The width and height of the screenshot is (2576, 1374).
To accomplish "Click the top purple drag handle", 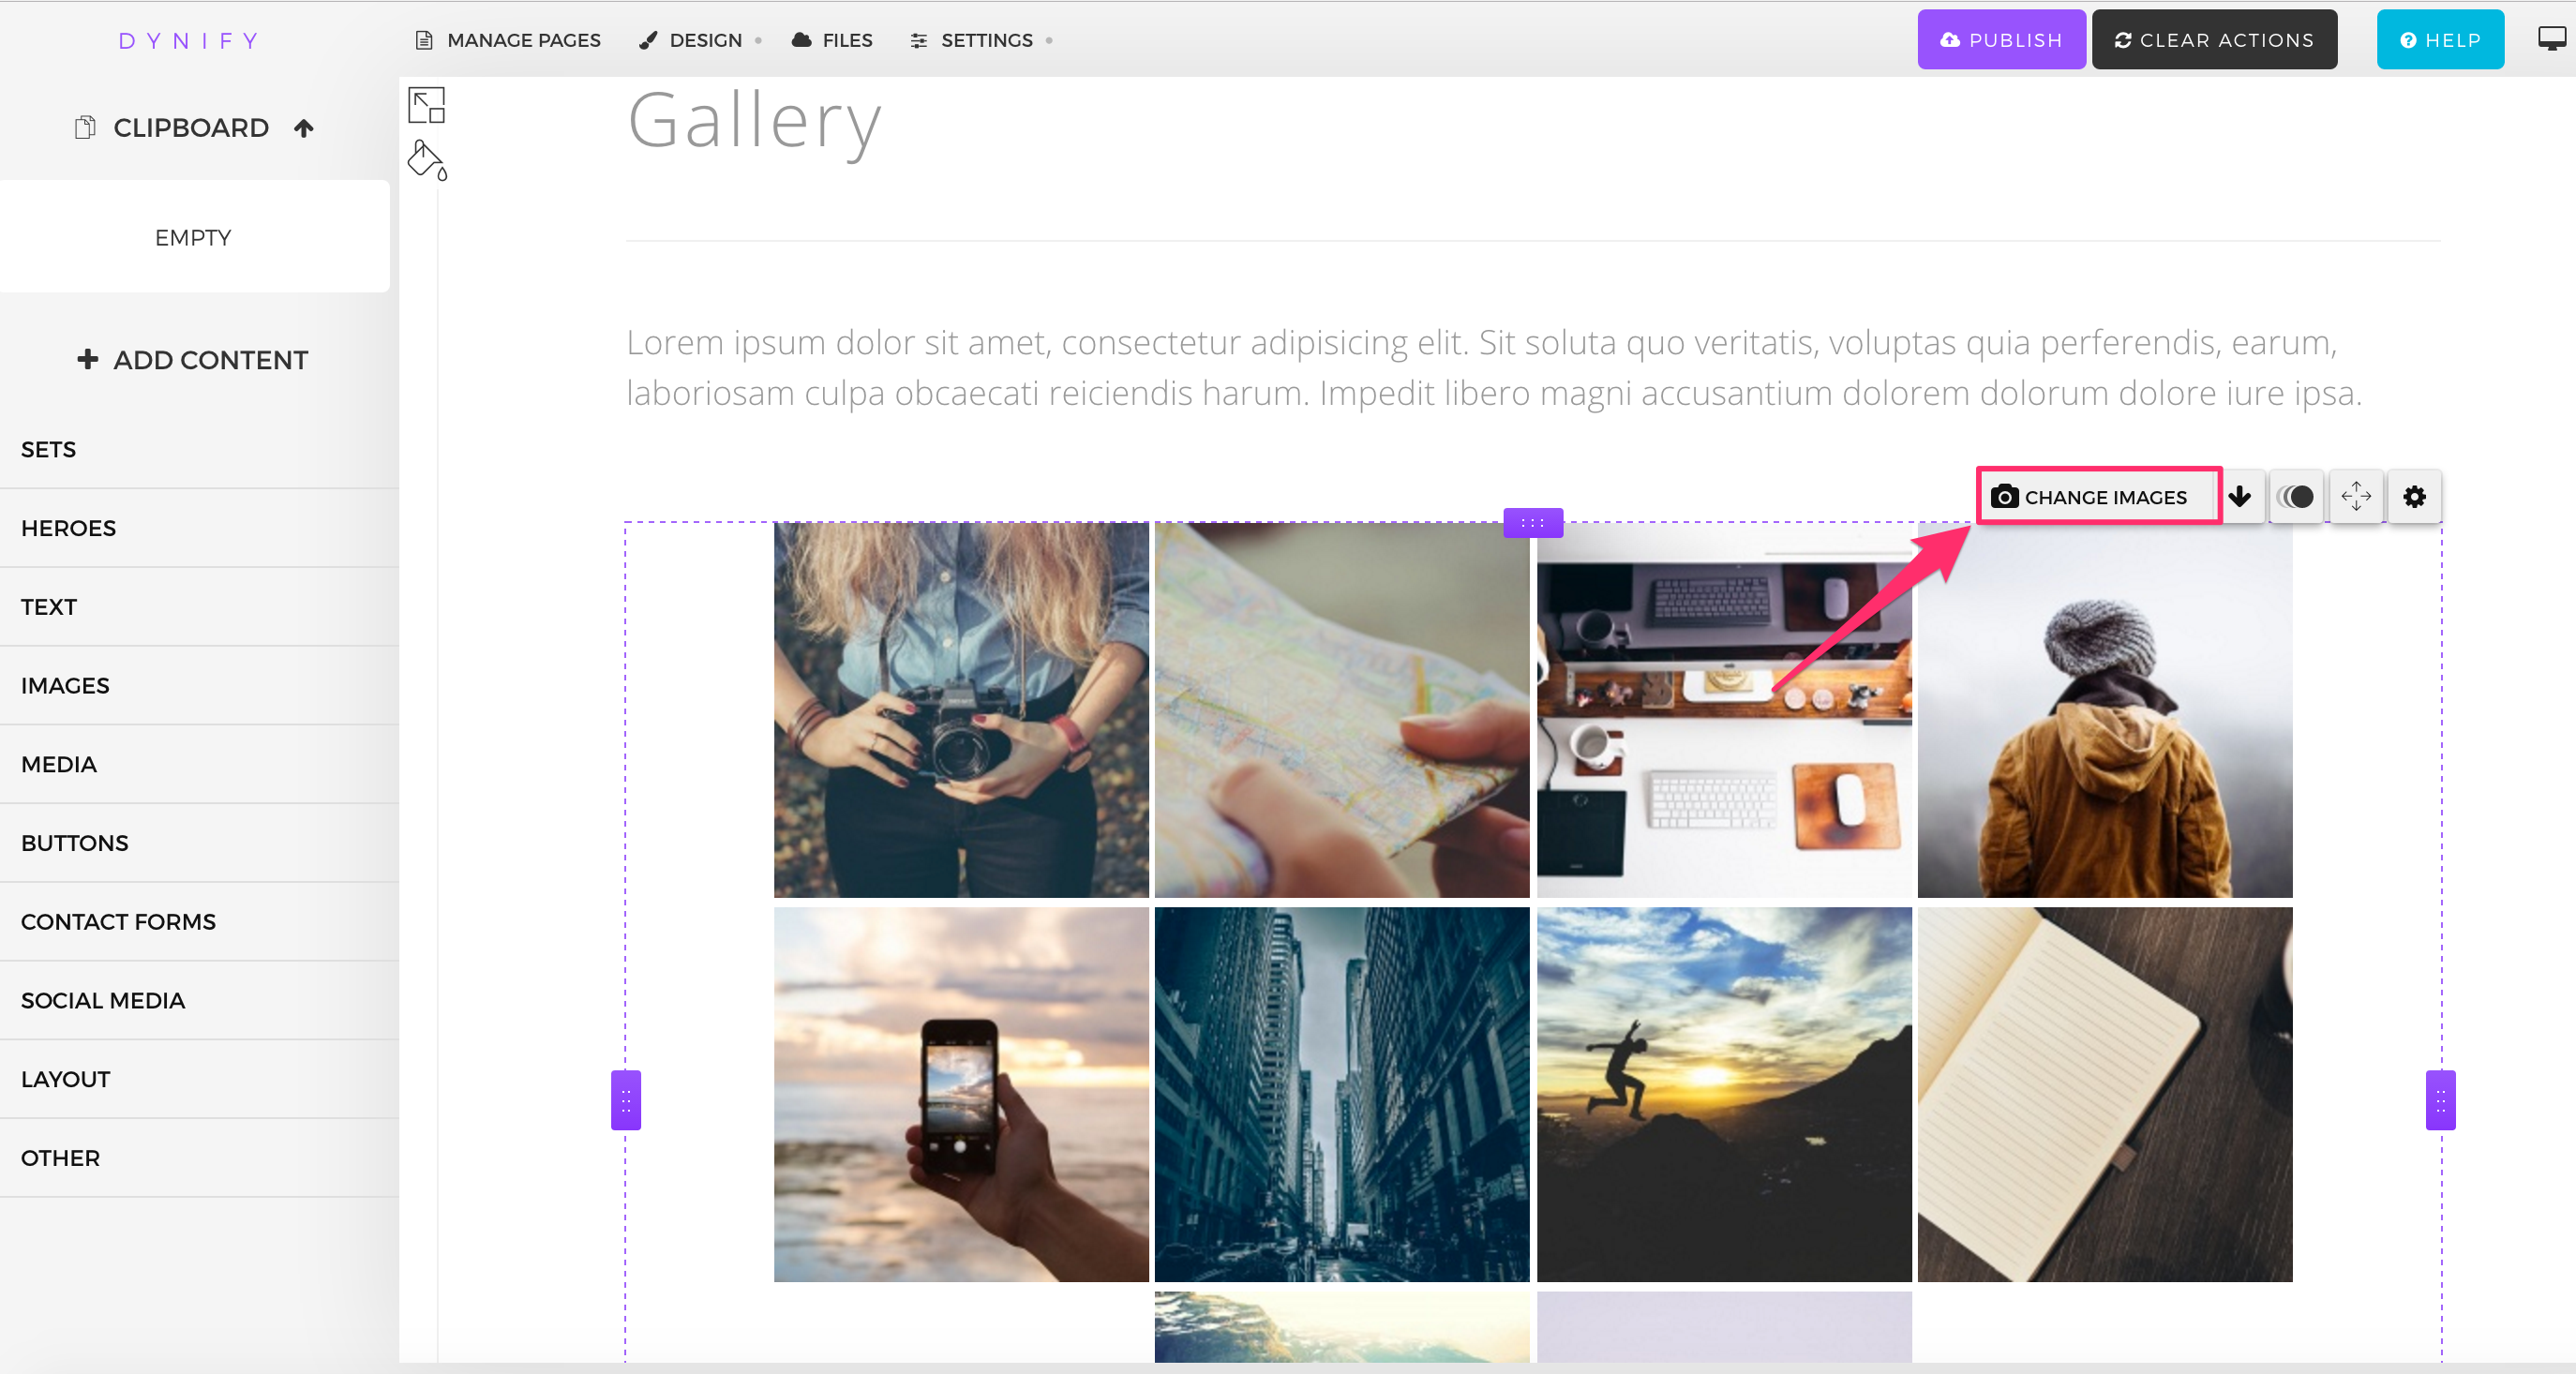I will 1533,522.
